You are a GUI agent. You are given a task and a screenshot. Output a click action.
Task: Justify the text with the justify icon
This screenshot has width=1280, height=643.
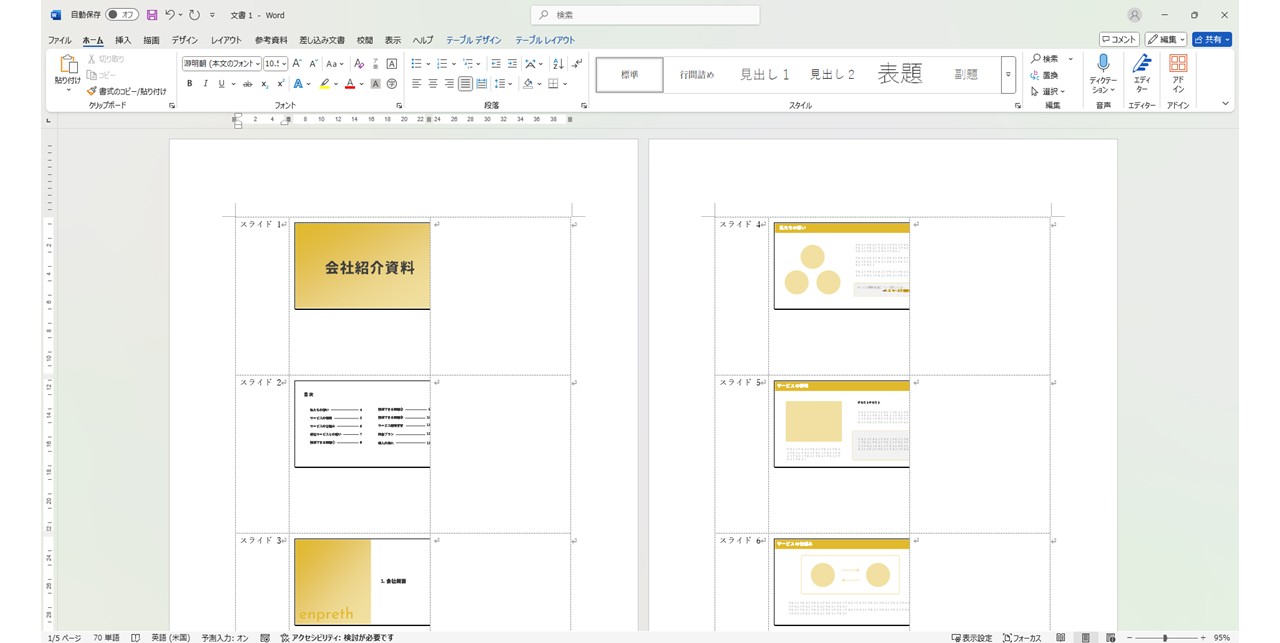[x=465, y=84]
